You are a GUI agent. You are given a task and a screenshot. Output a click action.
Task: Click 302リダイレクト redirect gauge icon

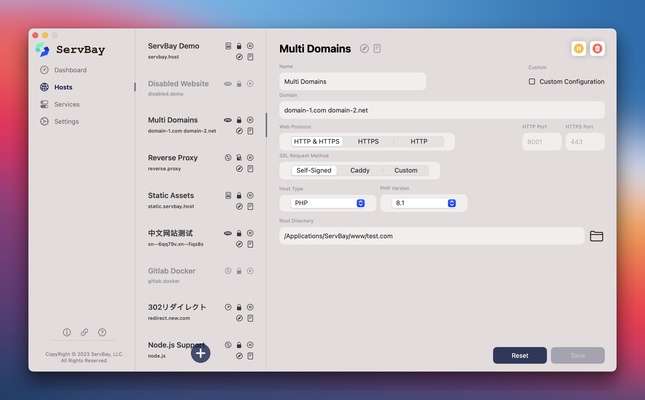[228, 307]
